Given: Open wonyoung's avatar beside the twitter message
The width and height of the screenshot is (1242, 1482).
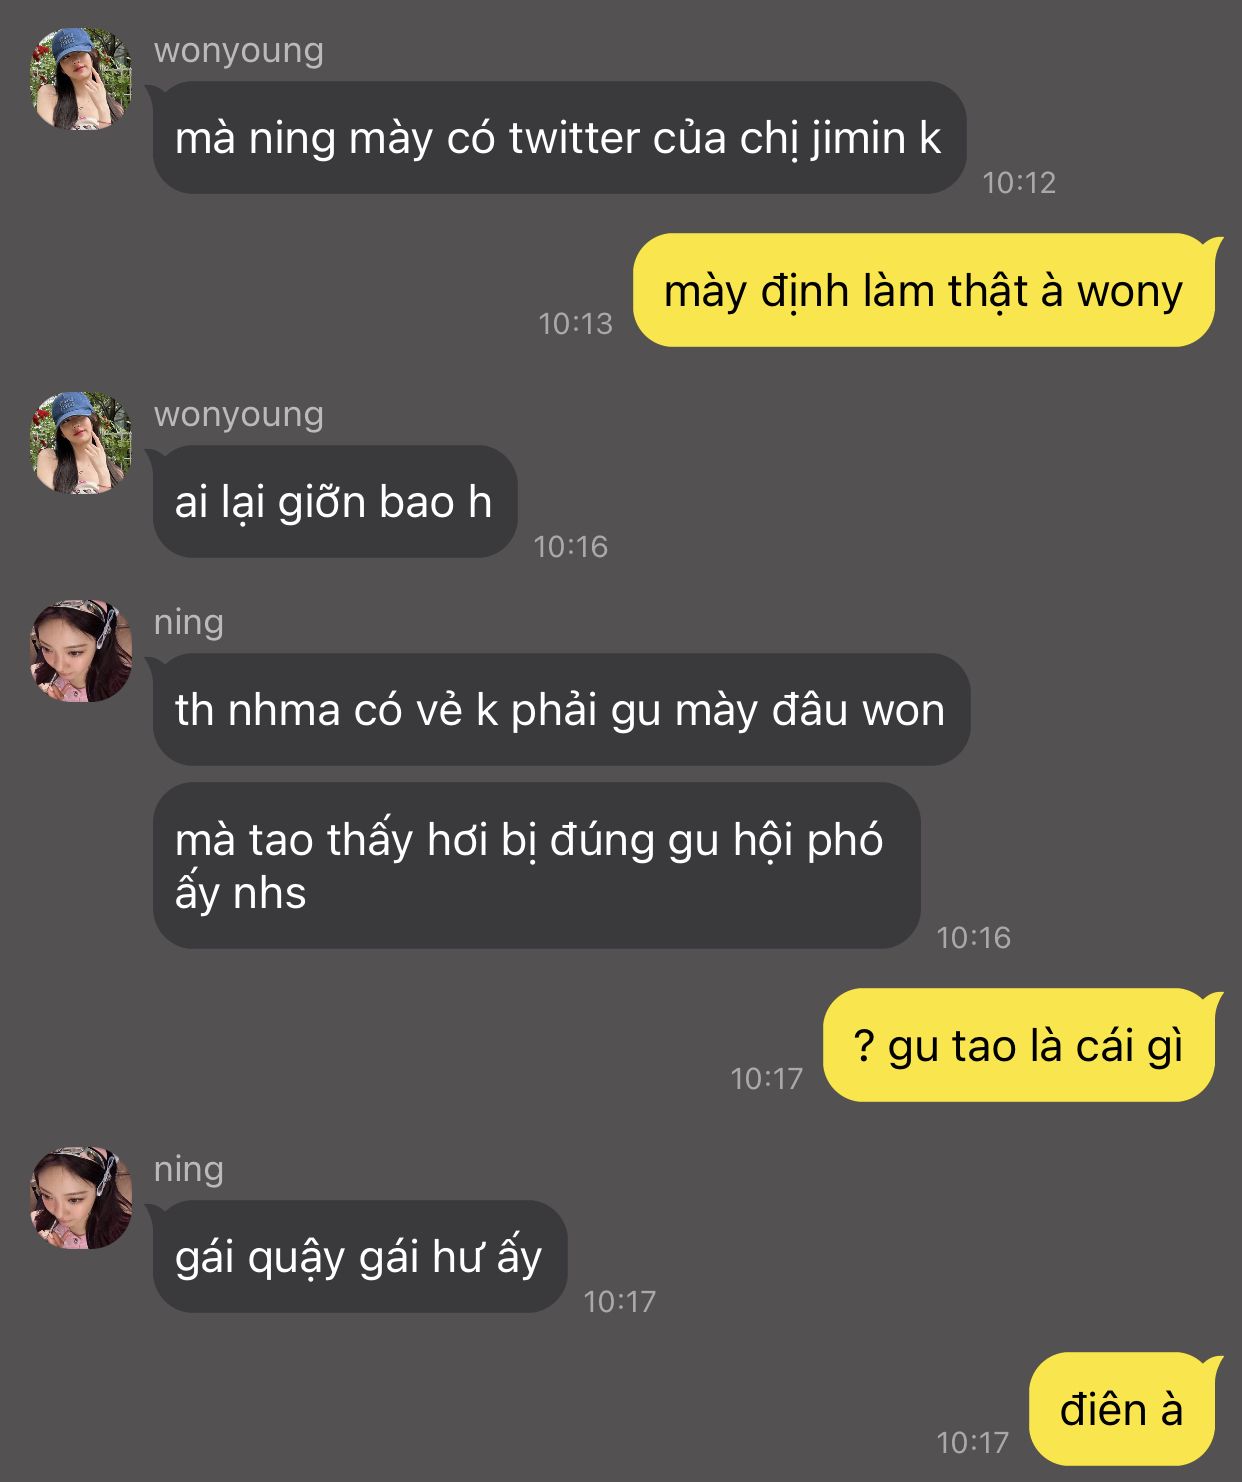Looking at the screenshot, I should point(82,79).
